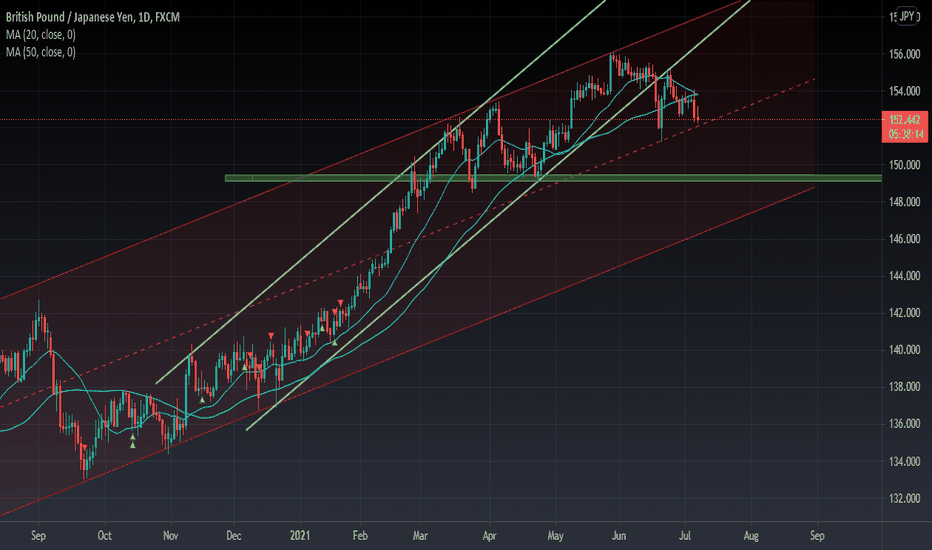Click the 2021 label on time axis

(x=300, y=536)
